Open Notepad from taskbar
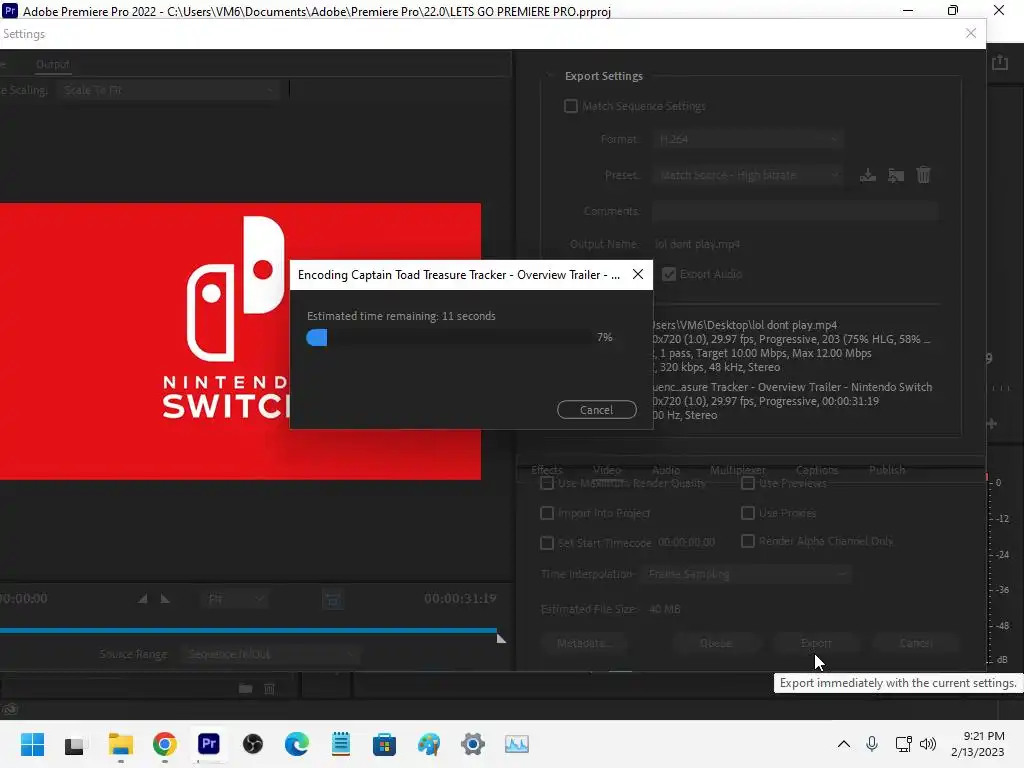1024x768 pixels. tap(340, 744)
